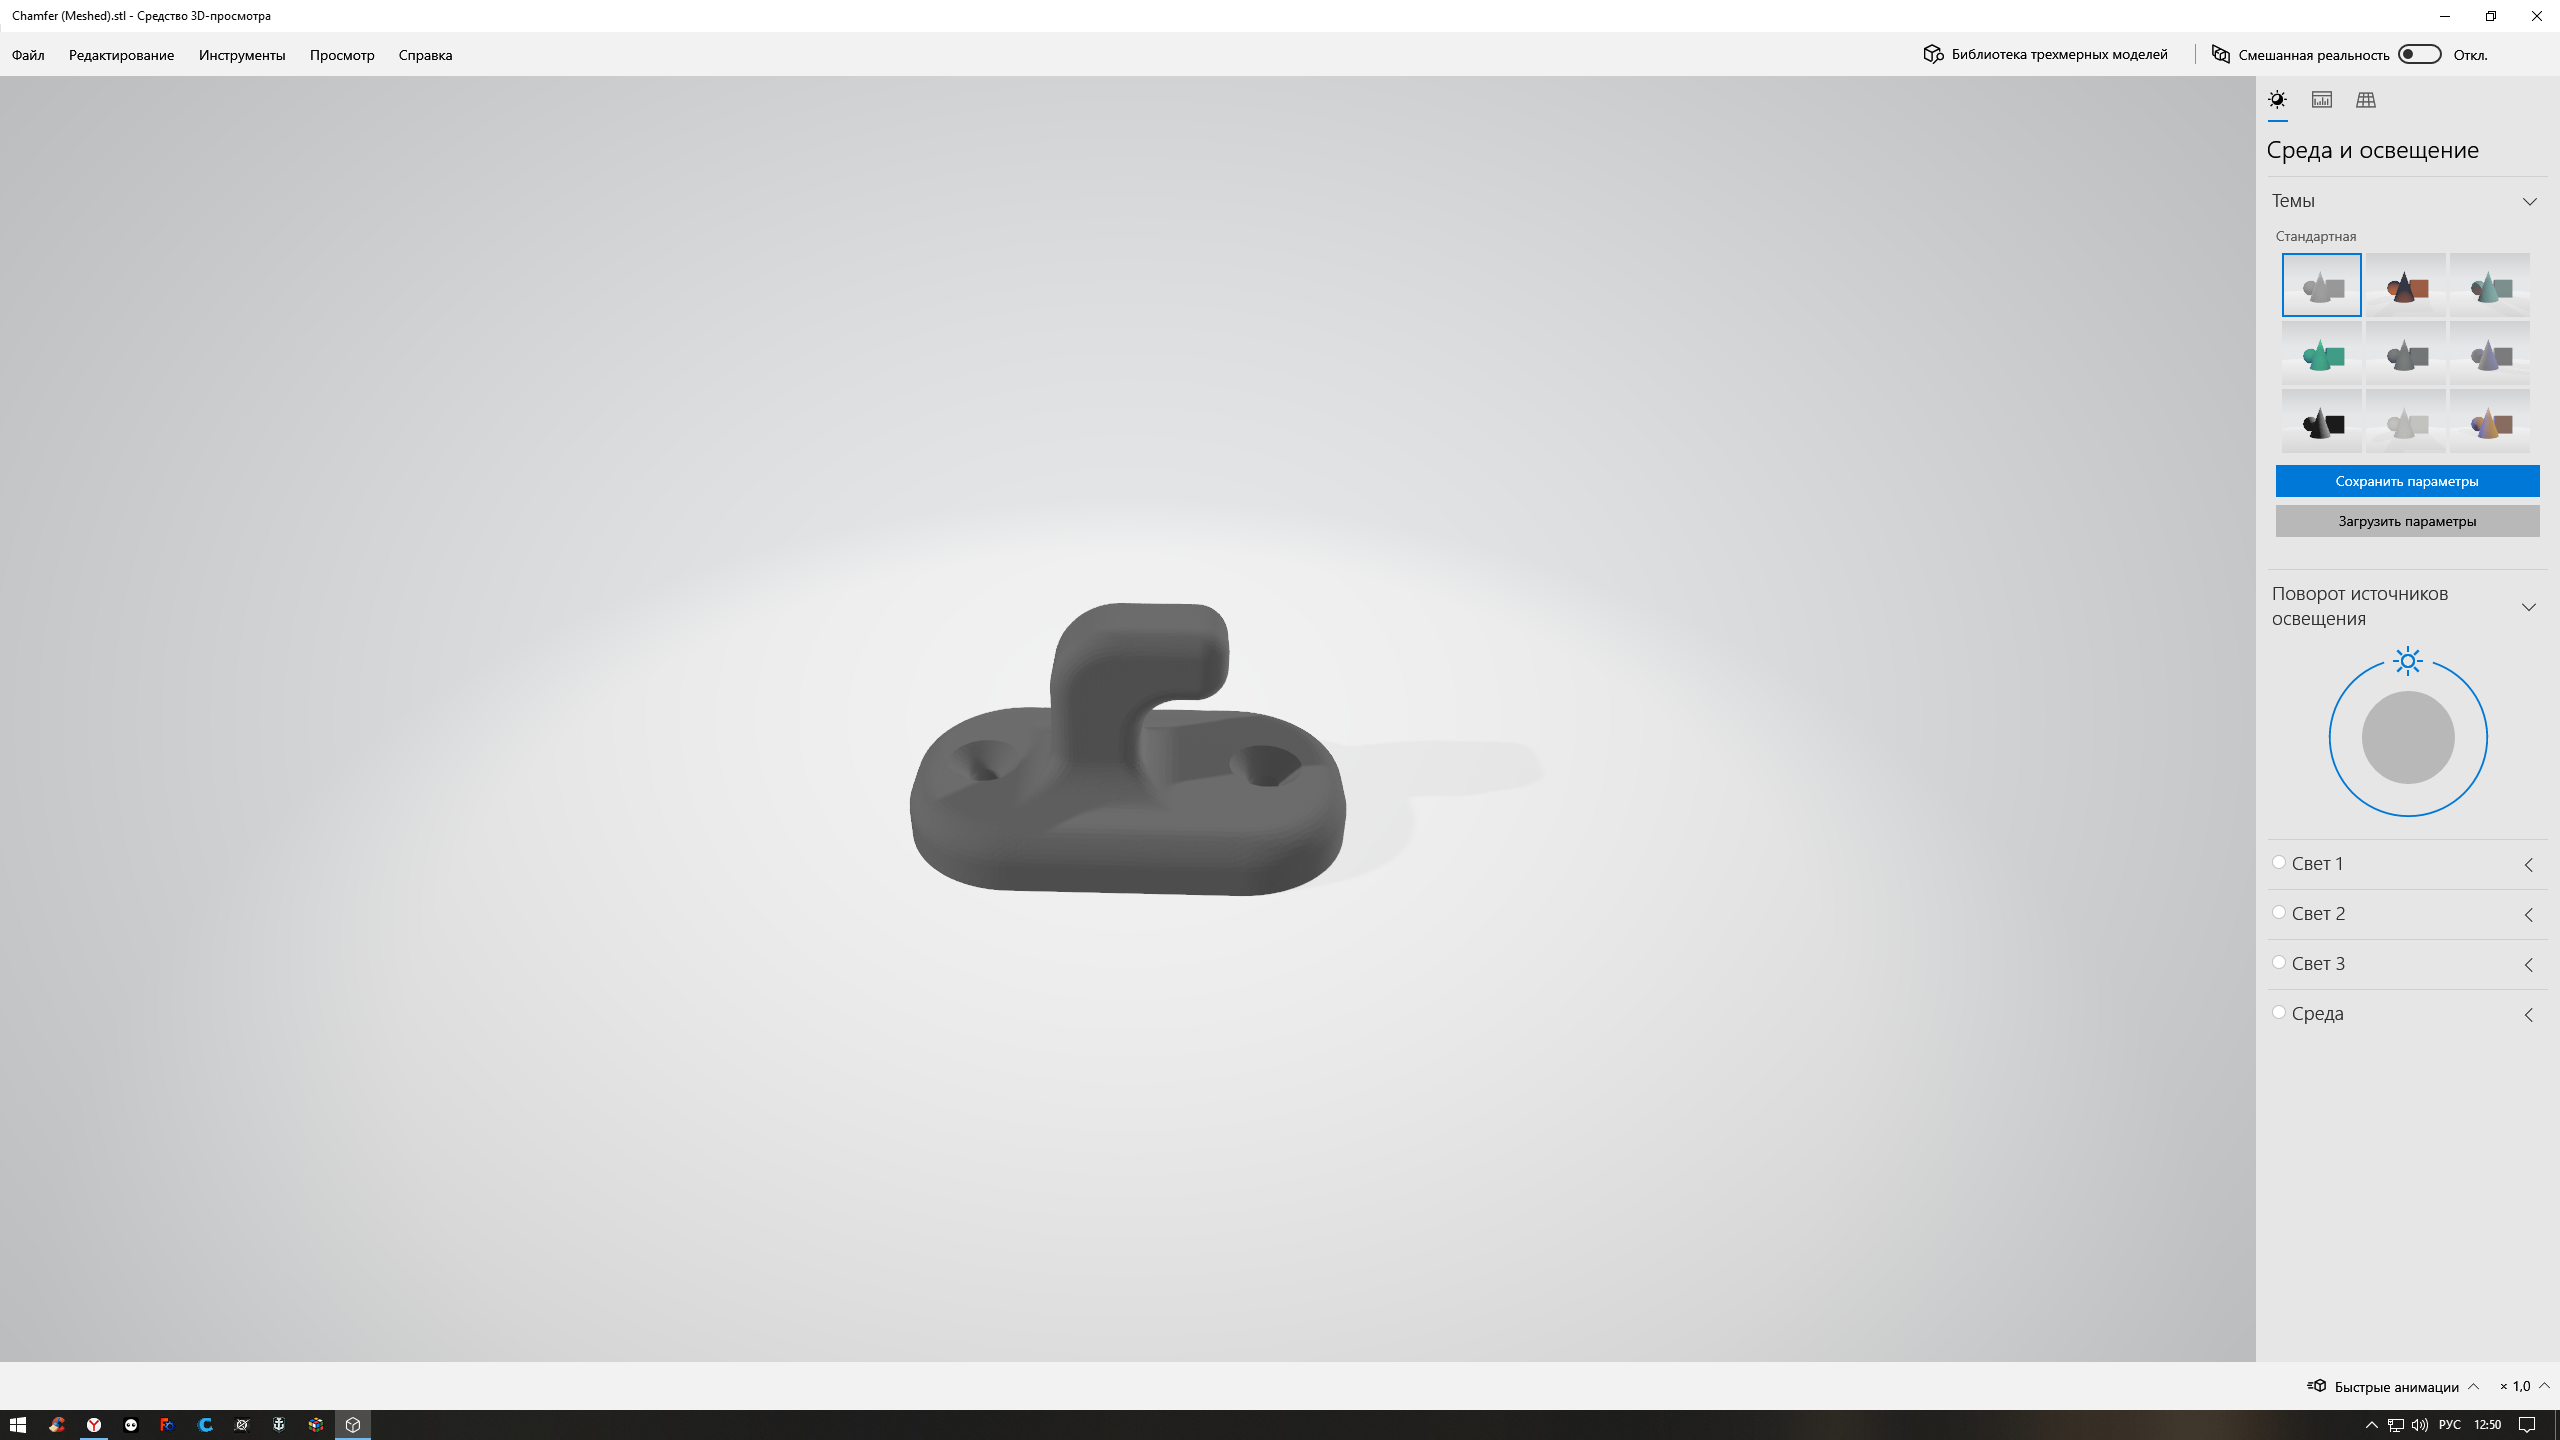Expand the Среда section arrow
This screenshot has height=1440, width=2560.
tap(2528, 1015)
